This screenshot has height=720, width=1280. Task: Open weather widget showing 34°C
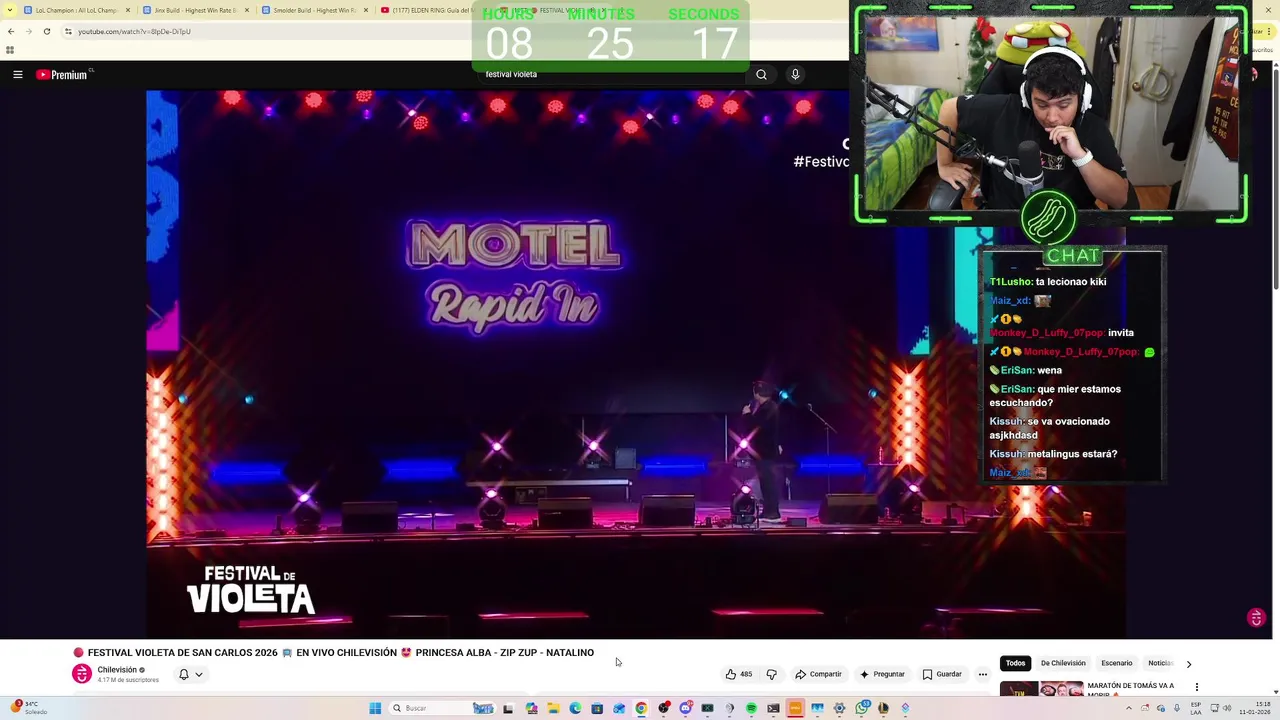(x=28, y=708)
